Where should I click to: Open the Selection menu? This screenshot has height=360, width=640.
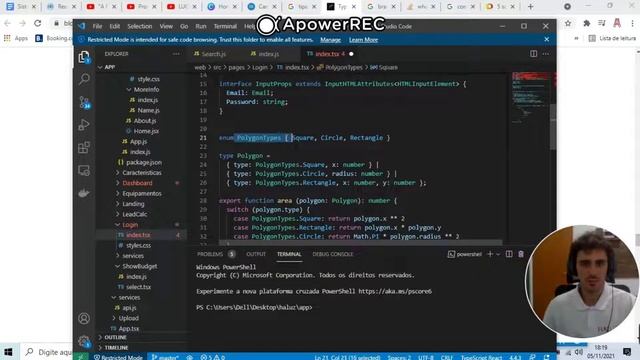pyautogui.click(x=140, y=26)
